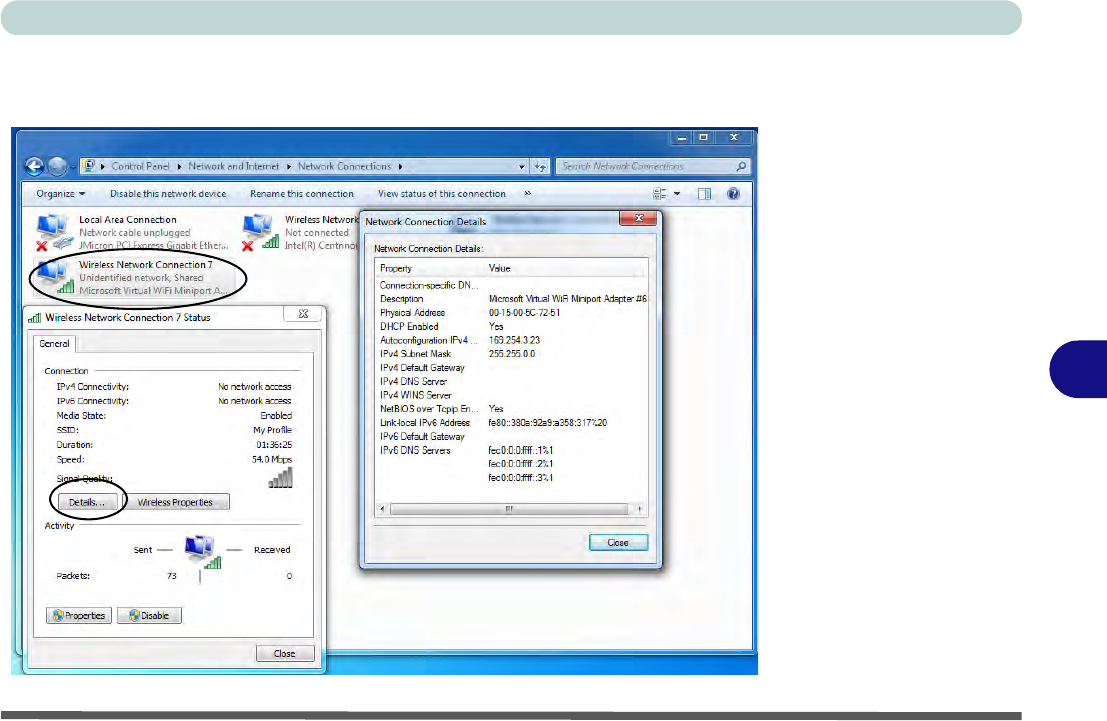Click Disable this network device
This screenshot has width=1107, height=721.
(x=168, y=193)
